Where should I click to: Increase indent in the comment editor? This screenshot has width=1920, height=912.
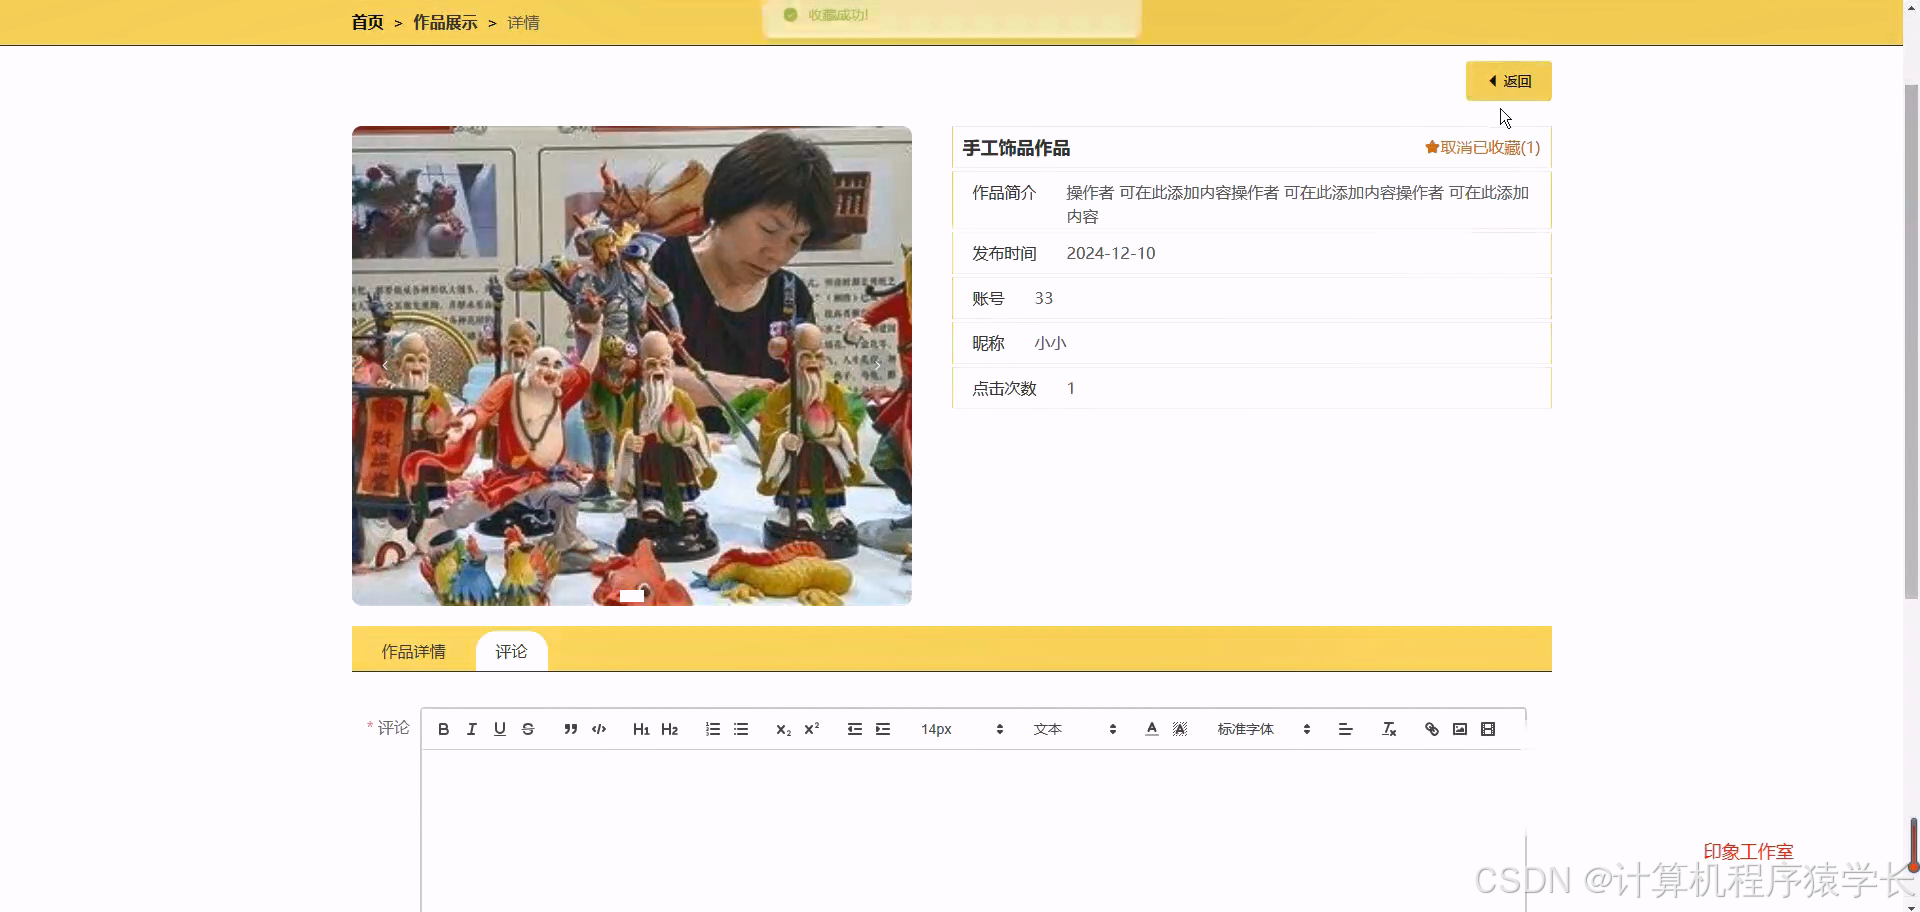coord(882,729)
